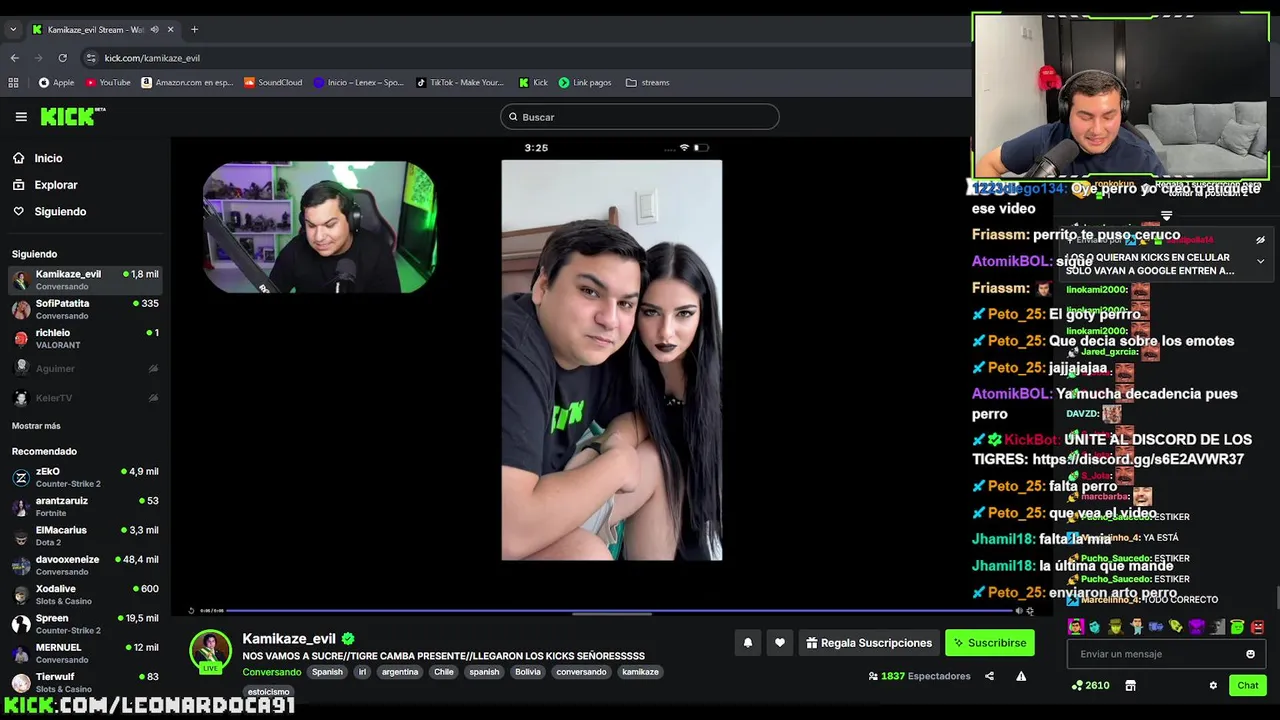The width and height of the screenshot is (1280, 720).
Task: Click the Conversando category link
Action: [272, 672]
